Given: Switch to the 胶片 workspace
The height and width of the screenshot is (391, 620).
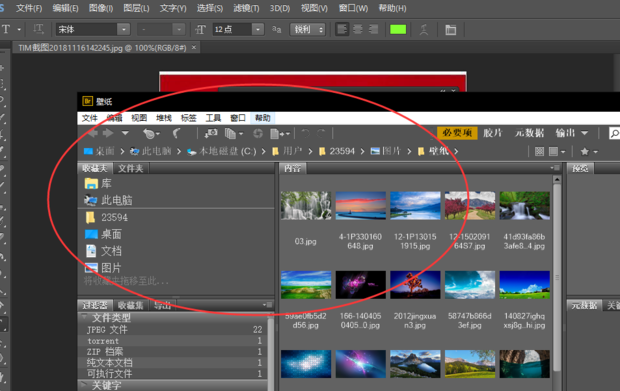Looking at the screenshot, I should (x=493, y=133).
